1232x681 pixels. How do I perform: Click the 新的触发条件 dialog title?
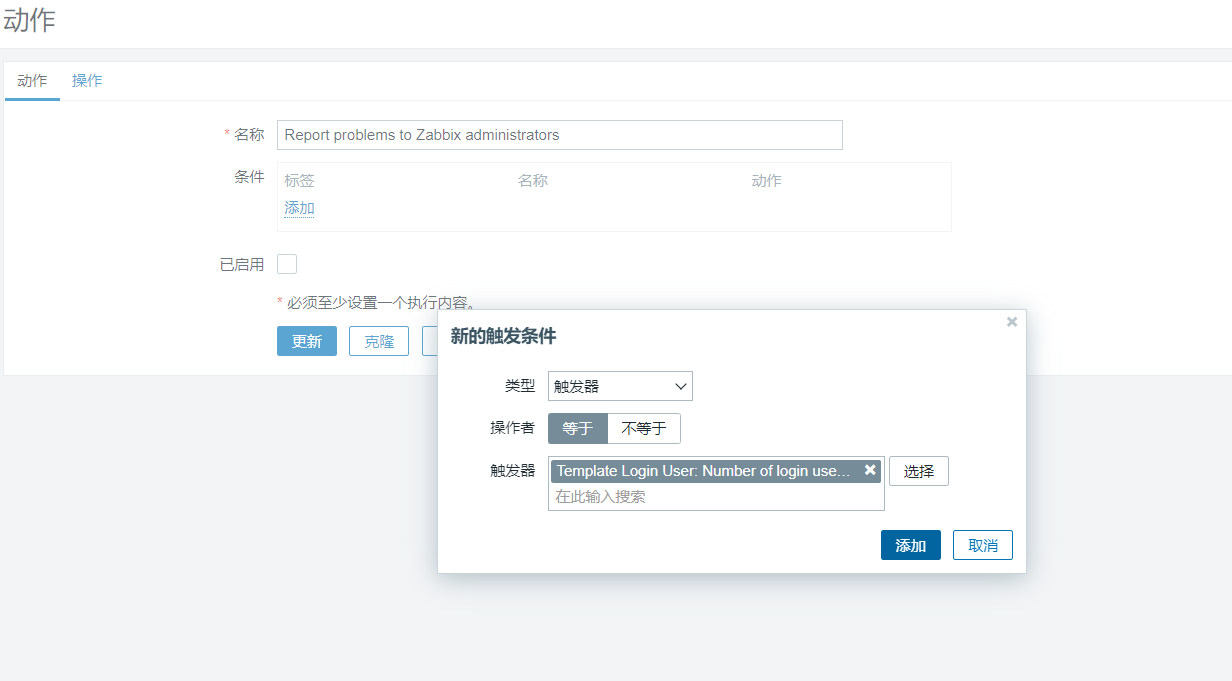tap(503, 337)
